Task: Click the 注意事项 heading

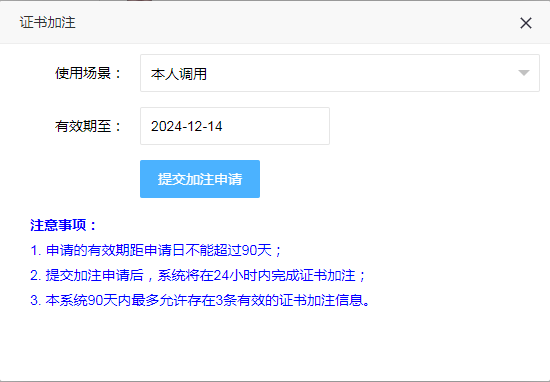Action: pyautogui.click(x=63, y=225)
